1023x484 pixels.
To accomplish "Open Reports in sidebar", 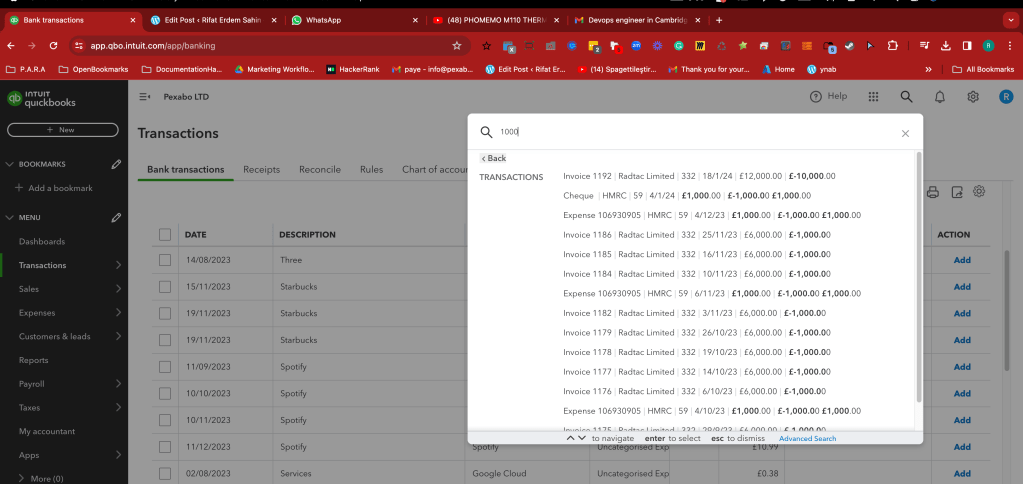I will tap(34, 360).
